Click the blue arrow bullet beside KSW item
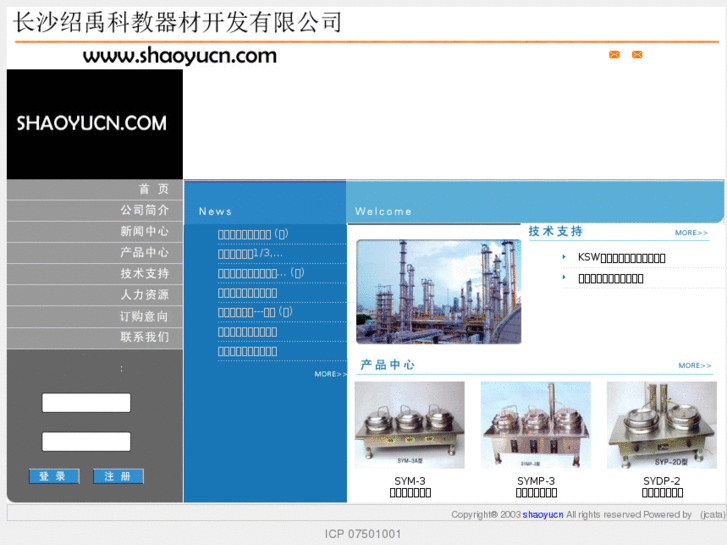 (564, 256)
